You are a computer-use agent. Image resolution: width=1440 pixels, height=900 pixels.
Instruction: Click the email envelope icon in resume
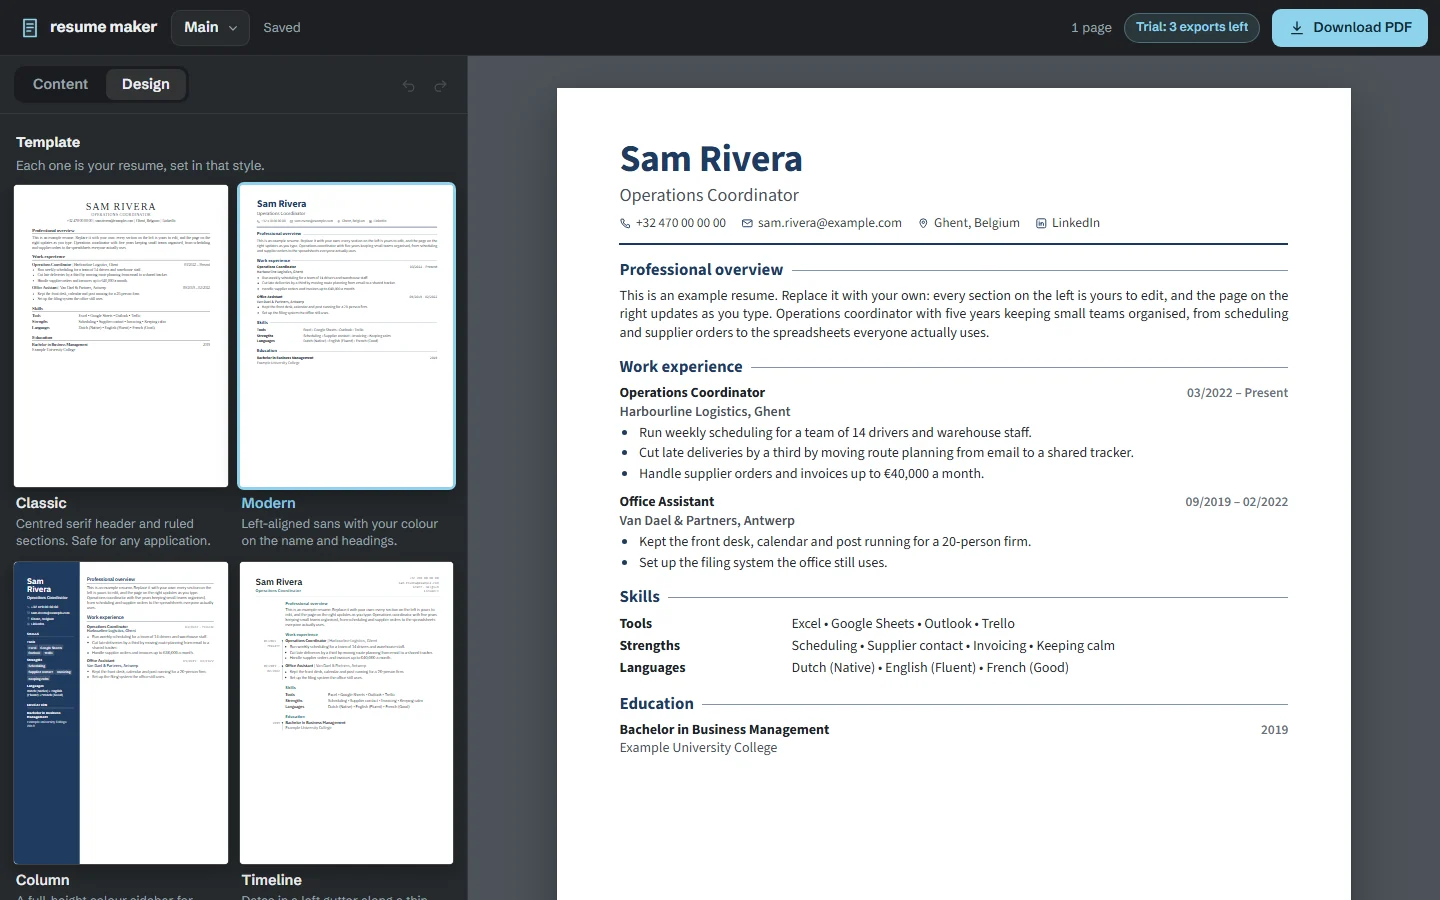pyautogui.click(x=747, y=223)
